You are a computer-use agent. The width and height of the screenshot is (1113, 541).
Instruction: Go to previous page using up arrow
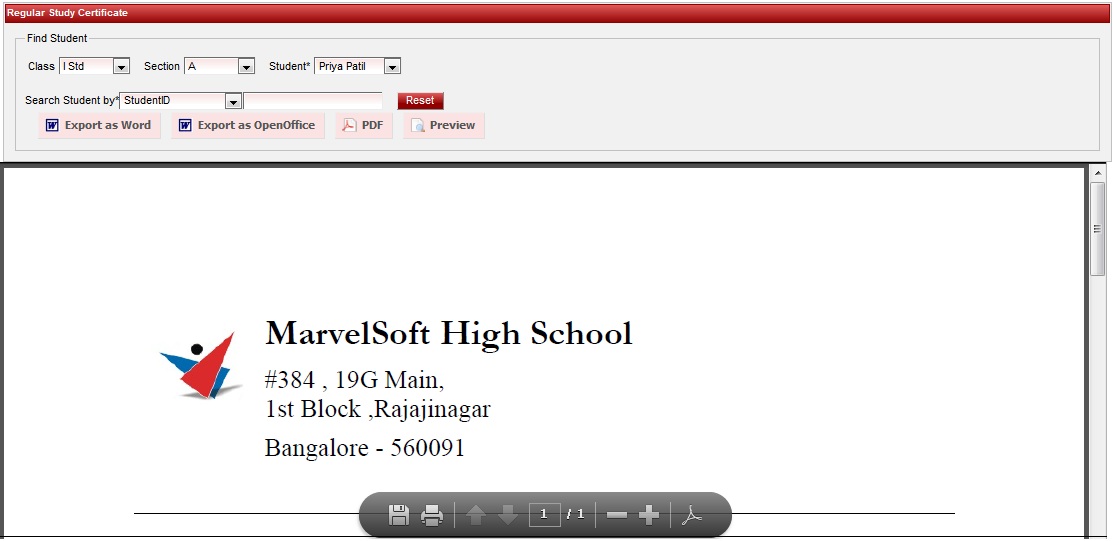476,515
